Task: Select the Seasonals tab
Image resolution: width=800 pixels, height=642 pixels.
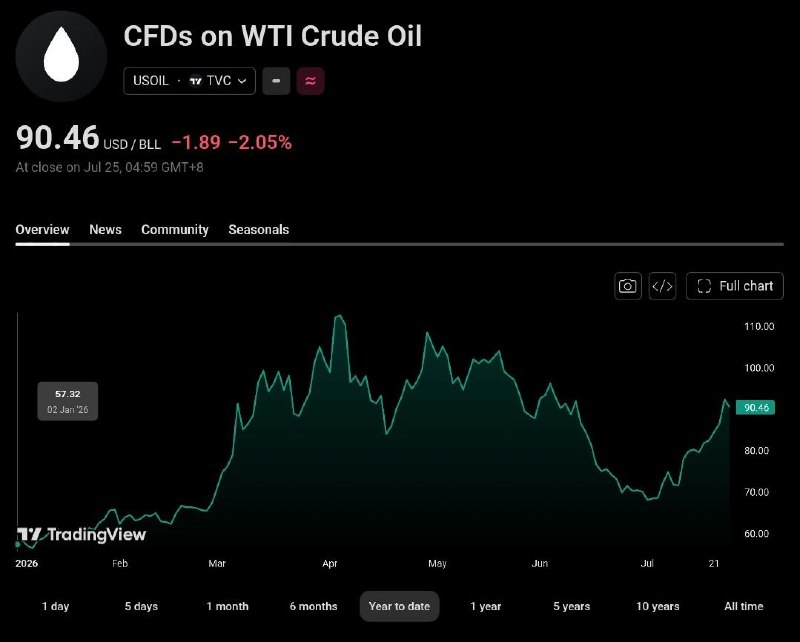Action: pyautogui.click(x=259, y=230)
